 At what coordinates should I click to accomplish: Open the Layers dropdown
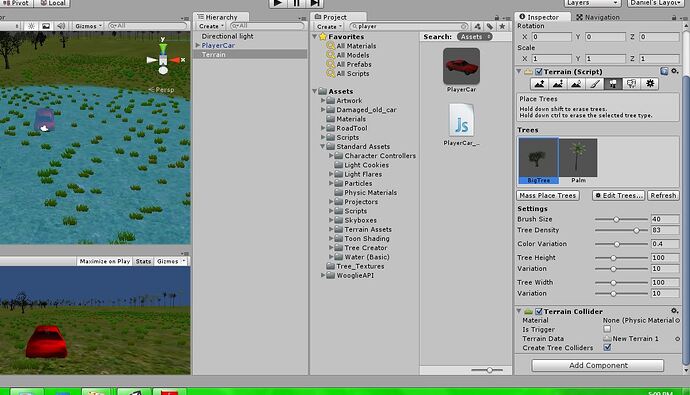592,3
